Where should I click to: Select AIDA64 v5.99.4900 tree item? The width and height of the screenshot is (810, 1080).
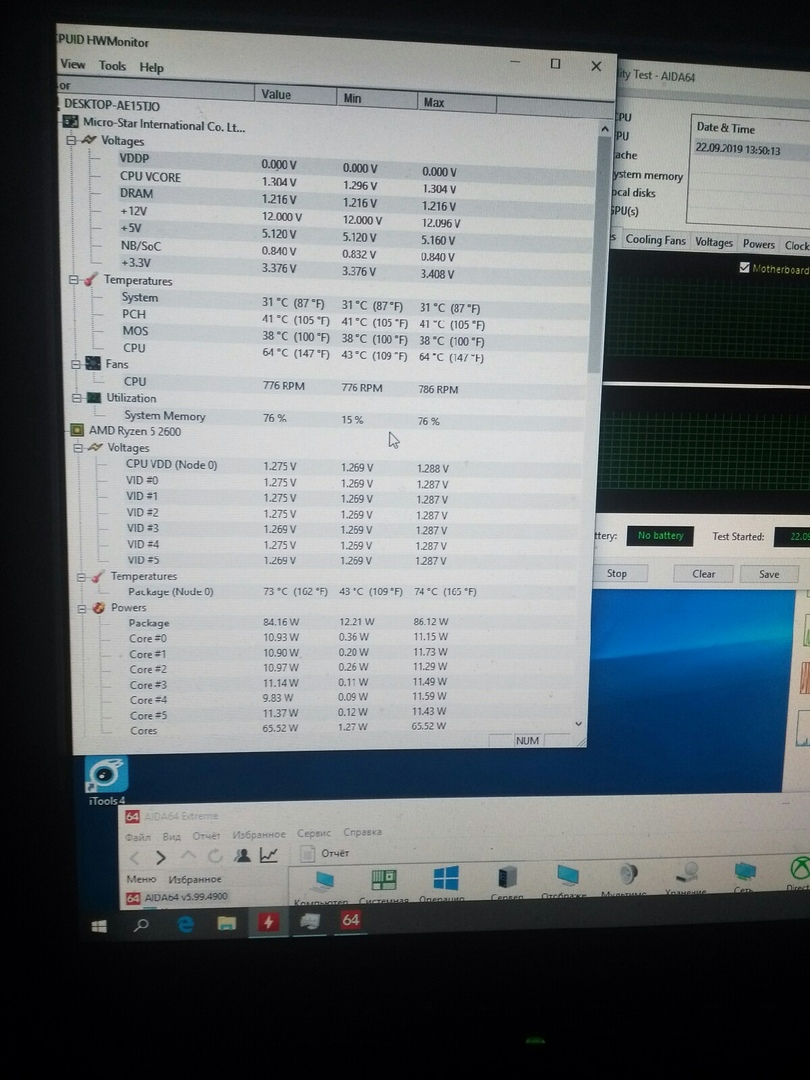pos(177,897)
